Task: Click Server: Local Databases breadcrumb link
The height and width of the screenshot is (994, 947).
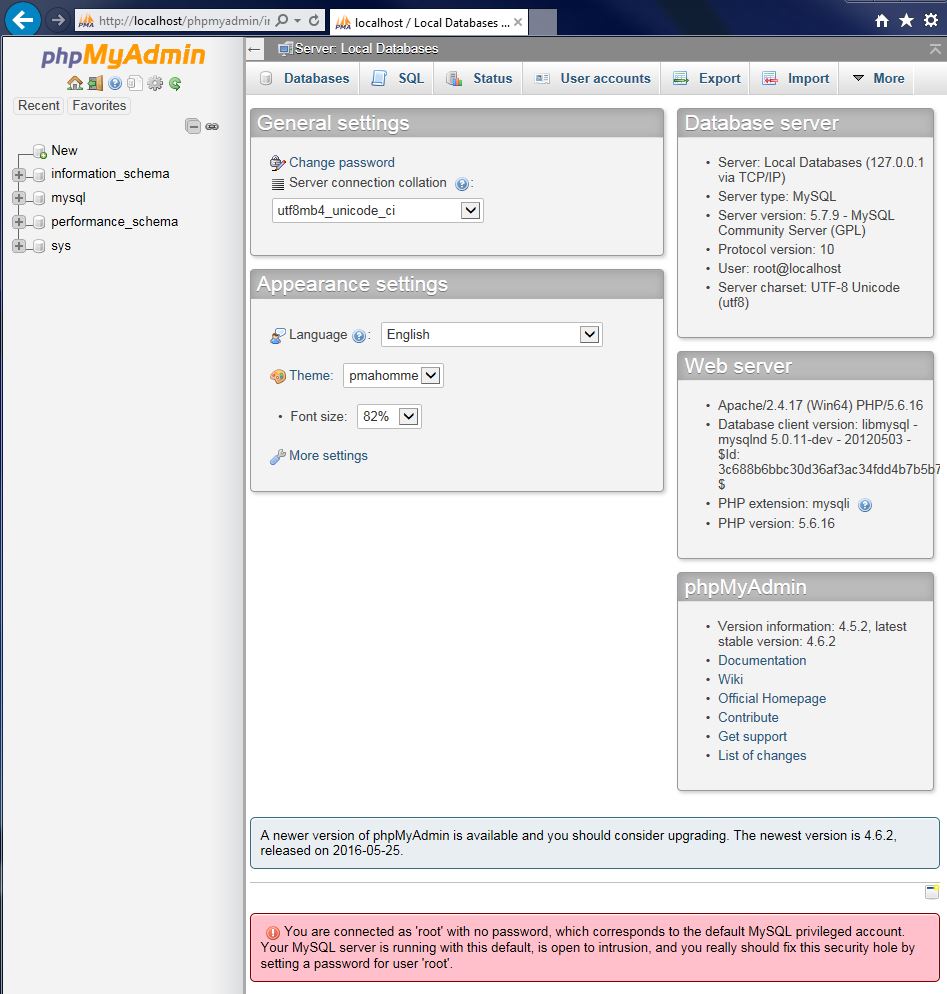Action: [366, 49]
